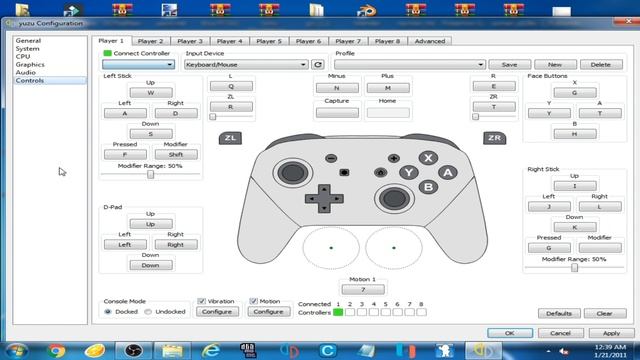Toggle the Connect Controller checkbox
This screenshot has width=640, height=360.
pos(107,53)
